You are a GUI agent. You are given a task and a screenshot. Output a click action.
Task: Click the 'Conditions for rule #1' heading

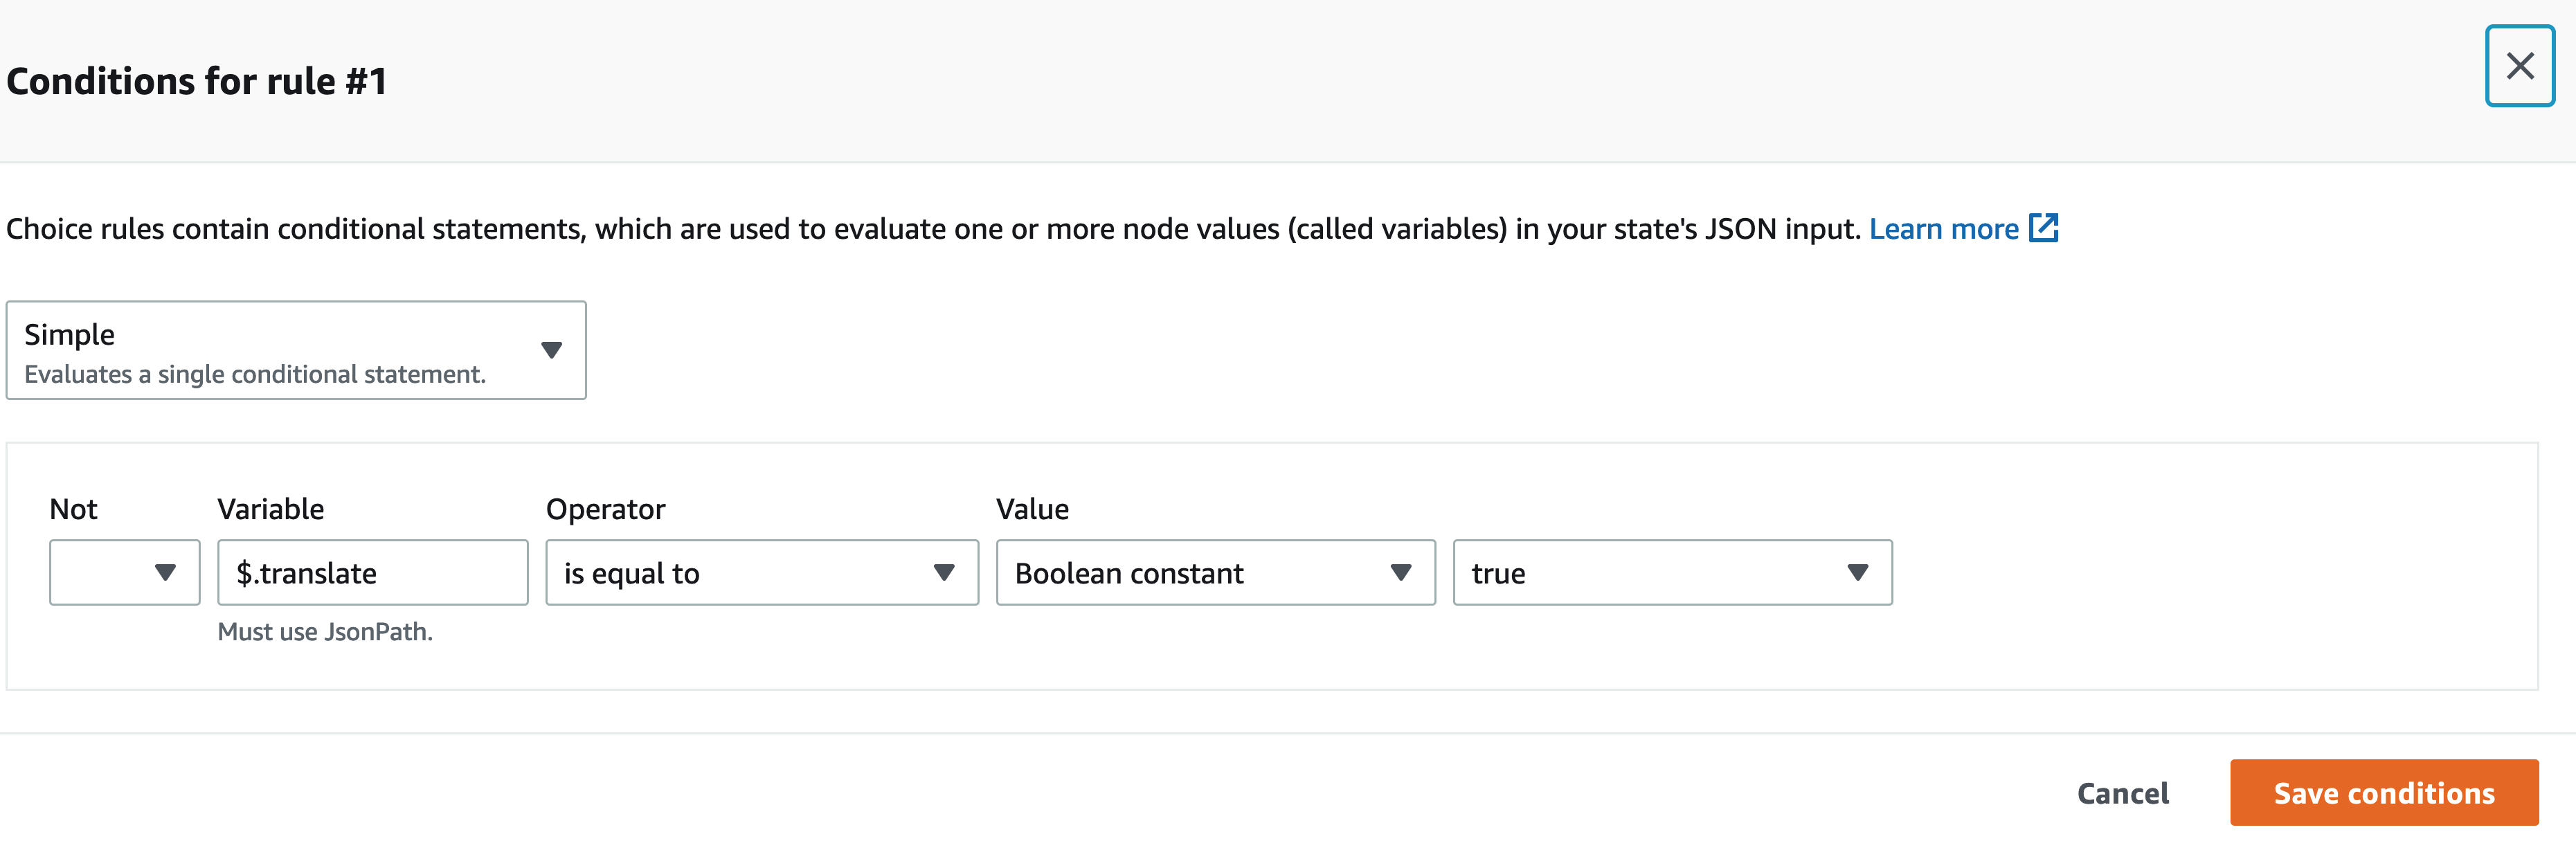[x=197, y=81]
